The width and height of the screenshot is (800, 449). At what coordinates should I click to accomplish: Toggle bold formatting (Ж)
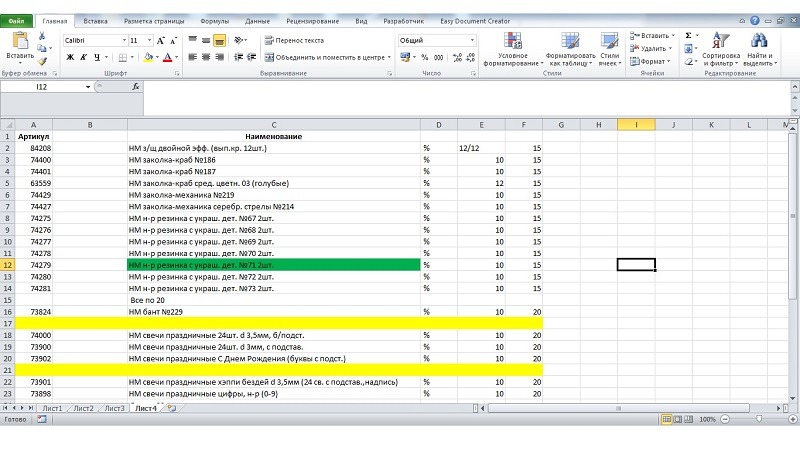(x=70, y=58)
